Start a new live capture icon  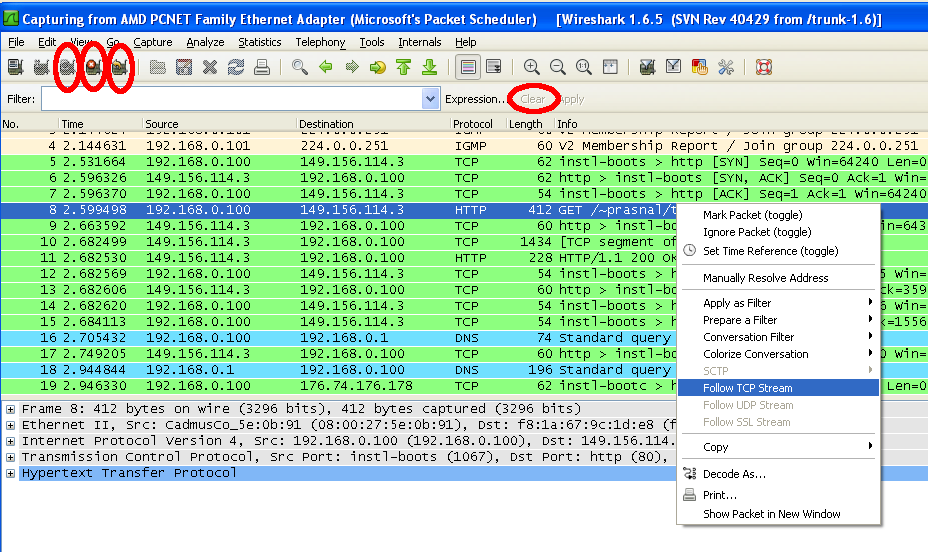[x=67, y=67]
